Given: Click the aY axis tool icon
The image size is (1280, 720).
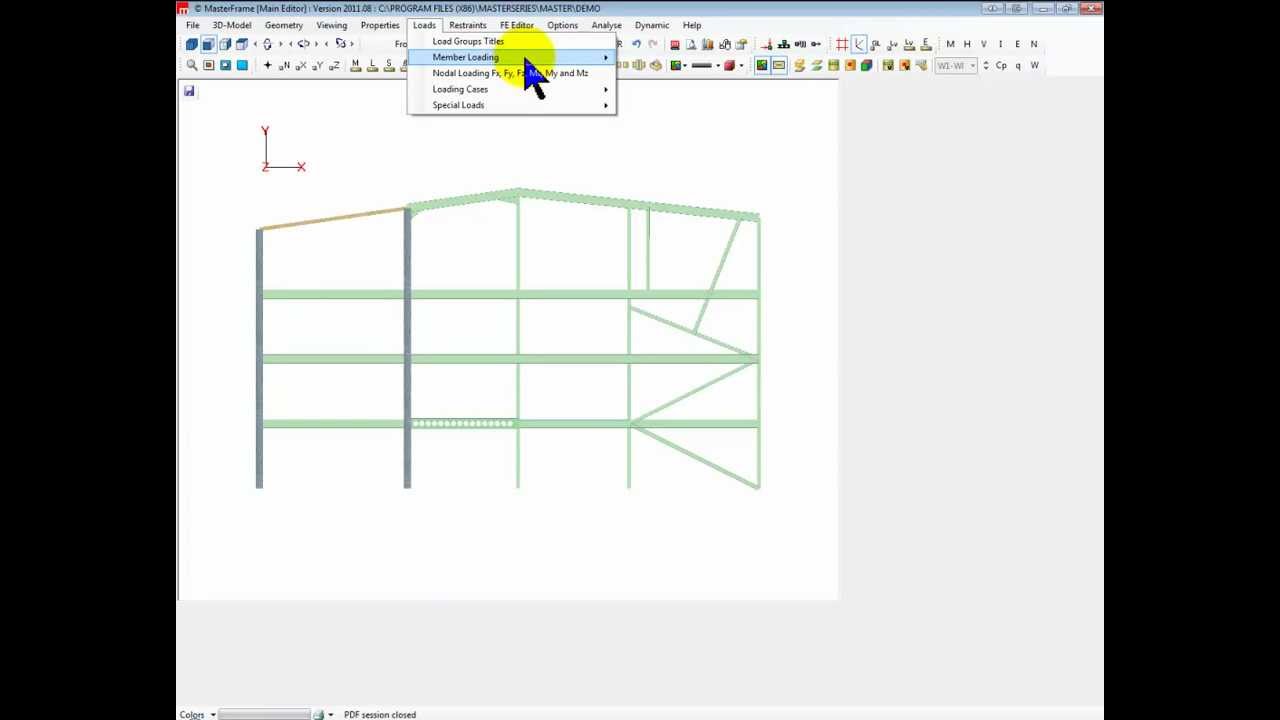Looking at the screenshot, I should pos(318,65).
